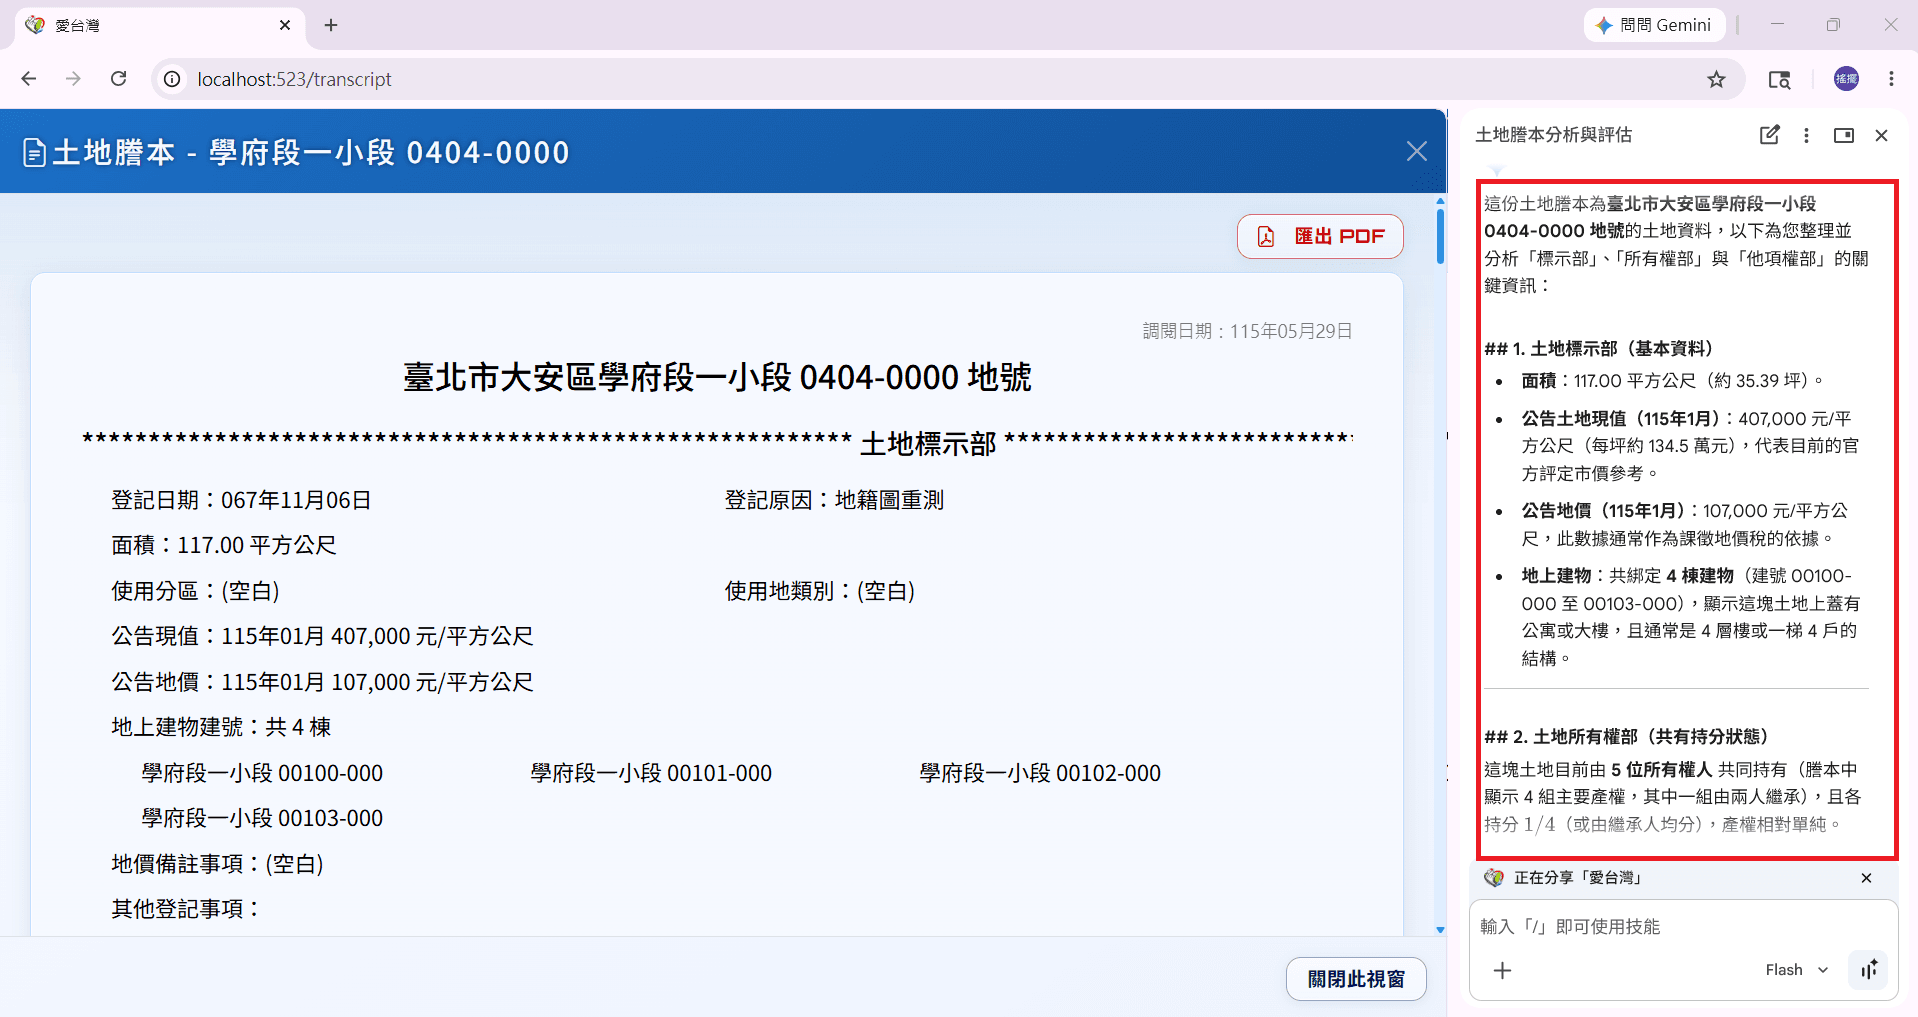The width and height of the screenshot is (1918, 1017).
Task: Click 地上建物建號:共 4 棟 text
Action: [x=221, y=727]
